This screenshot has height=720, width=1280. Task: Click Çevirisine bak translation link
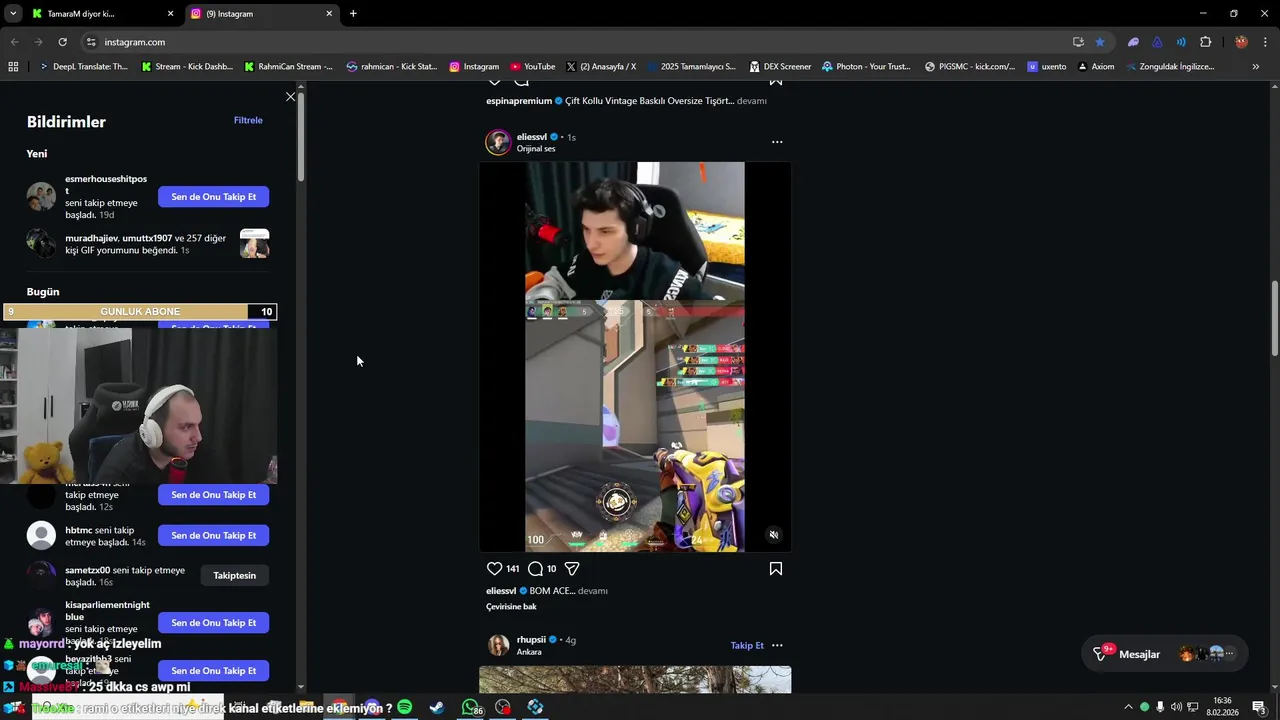[x=511, y=606]
